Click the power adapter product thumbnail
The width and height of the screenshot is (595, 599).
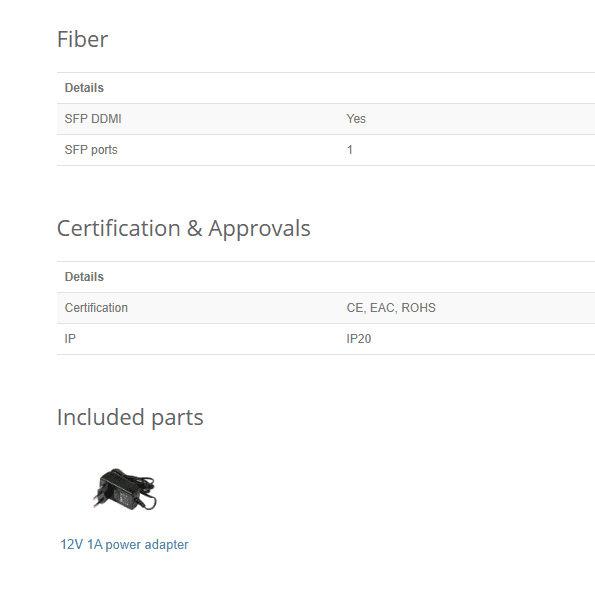(x=124, y=489)
